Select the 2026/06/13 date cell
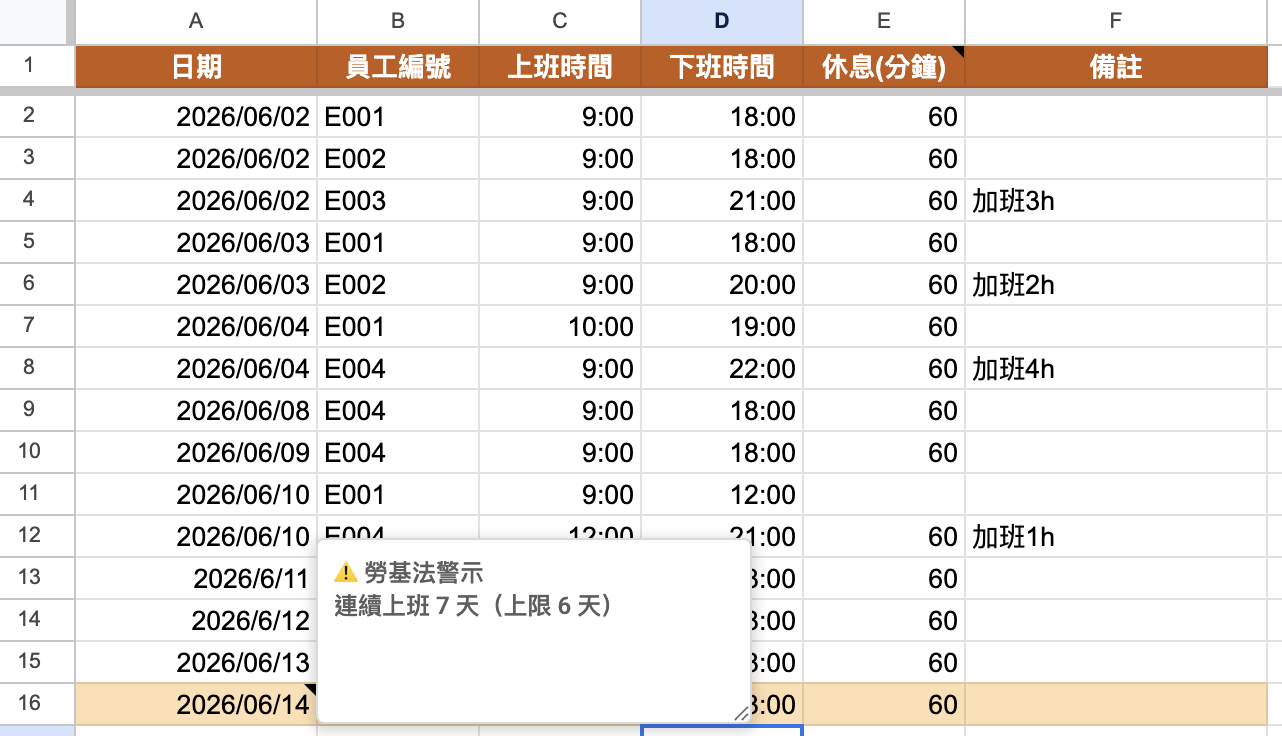Screen dimensions: 1282x736 tap(196, 663)
